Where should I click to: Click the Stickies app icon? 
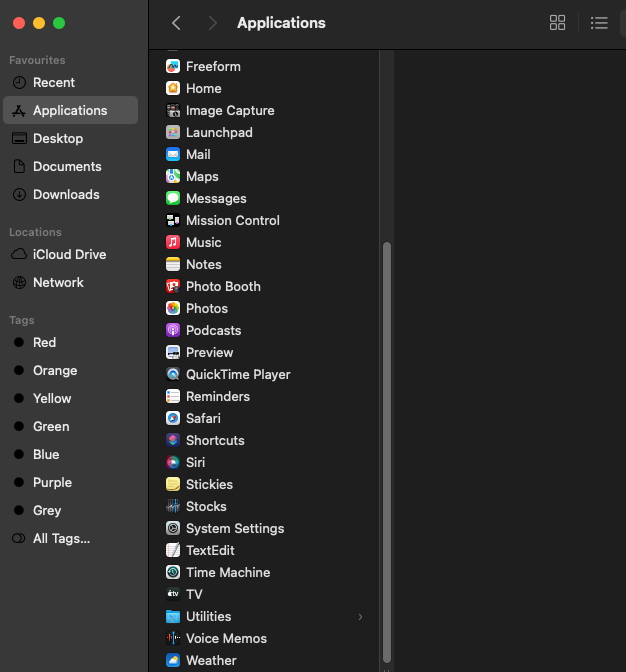173,484
